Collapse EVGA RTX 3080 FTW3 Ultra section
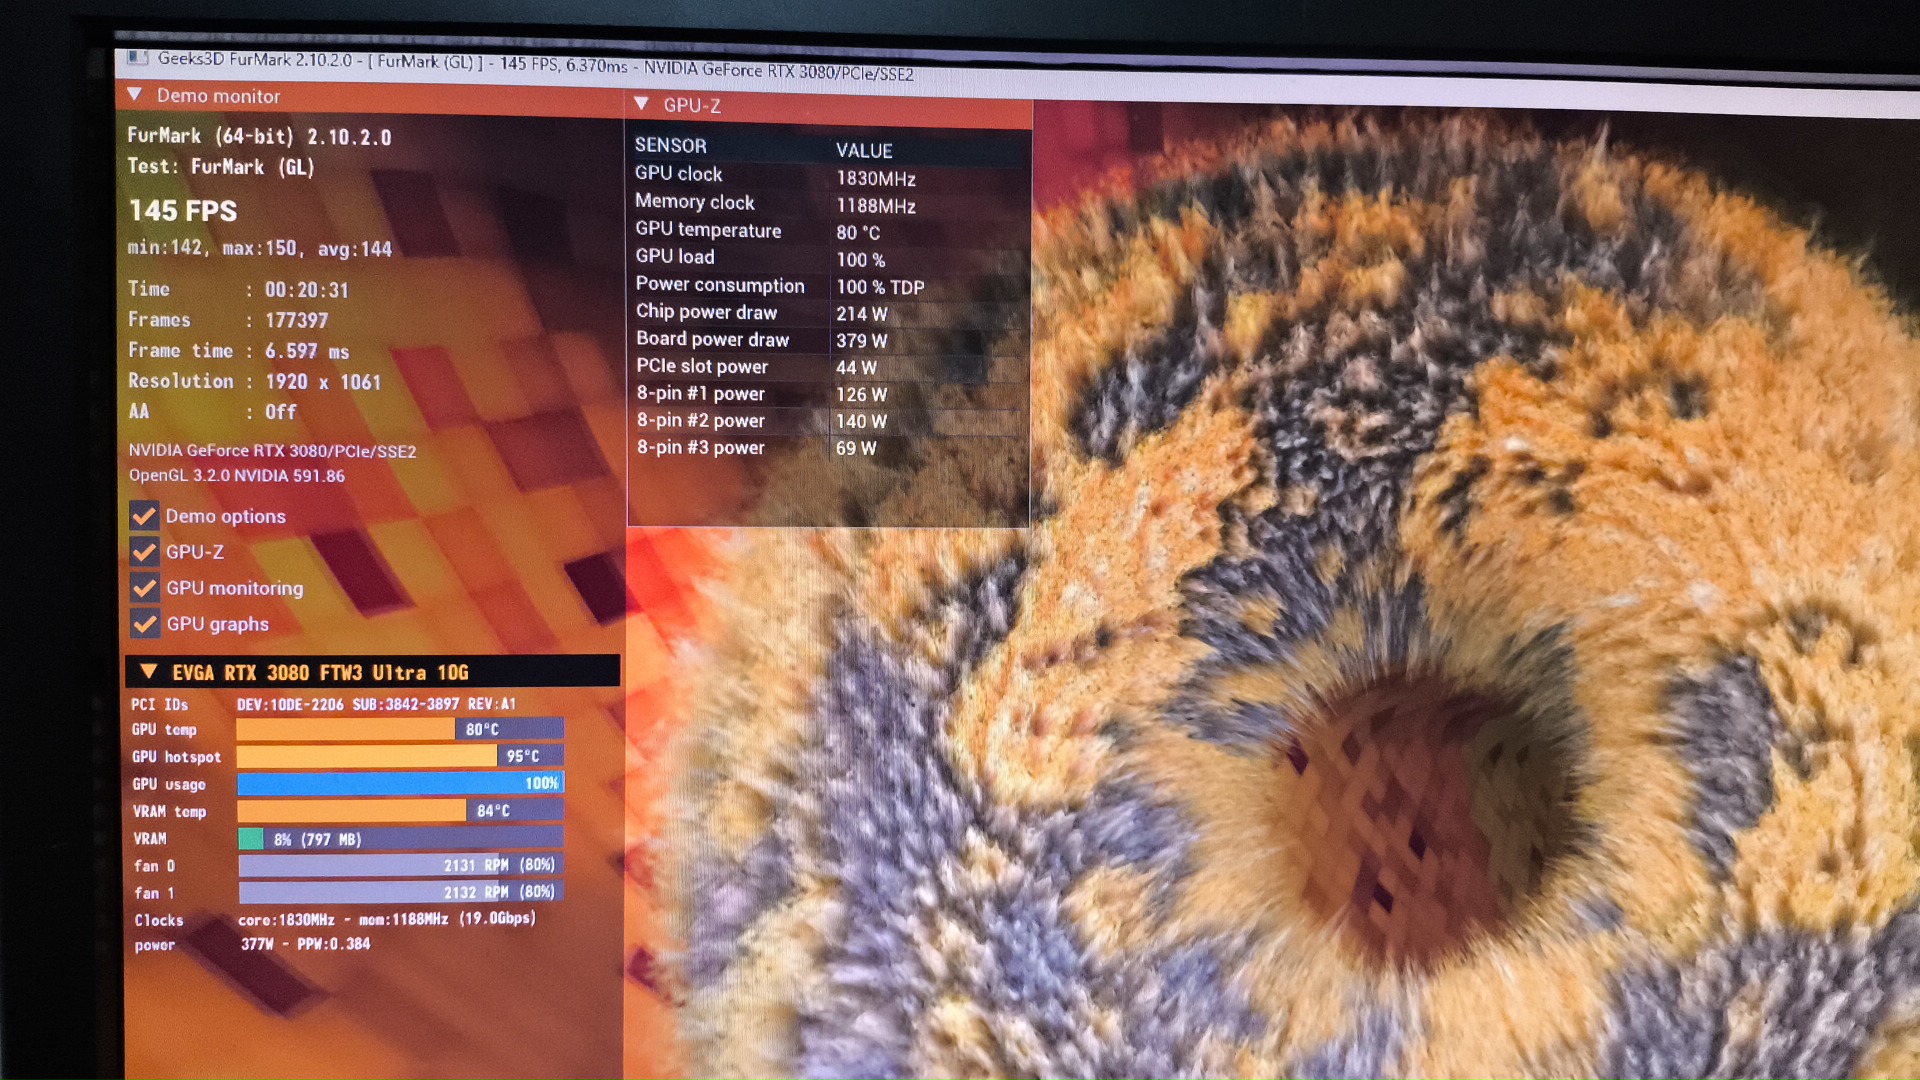 pos(149,671)
